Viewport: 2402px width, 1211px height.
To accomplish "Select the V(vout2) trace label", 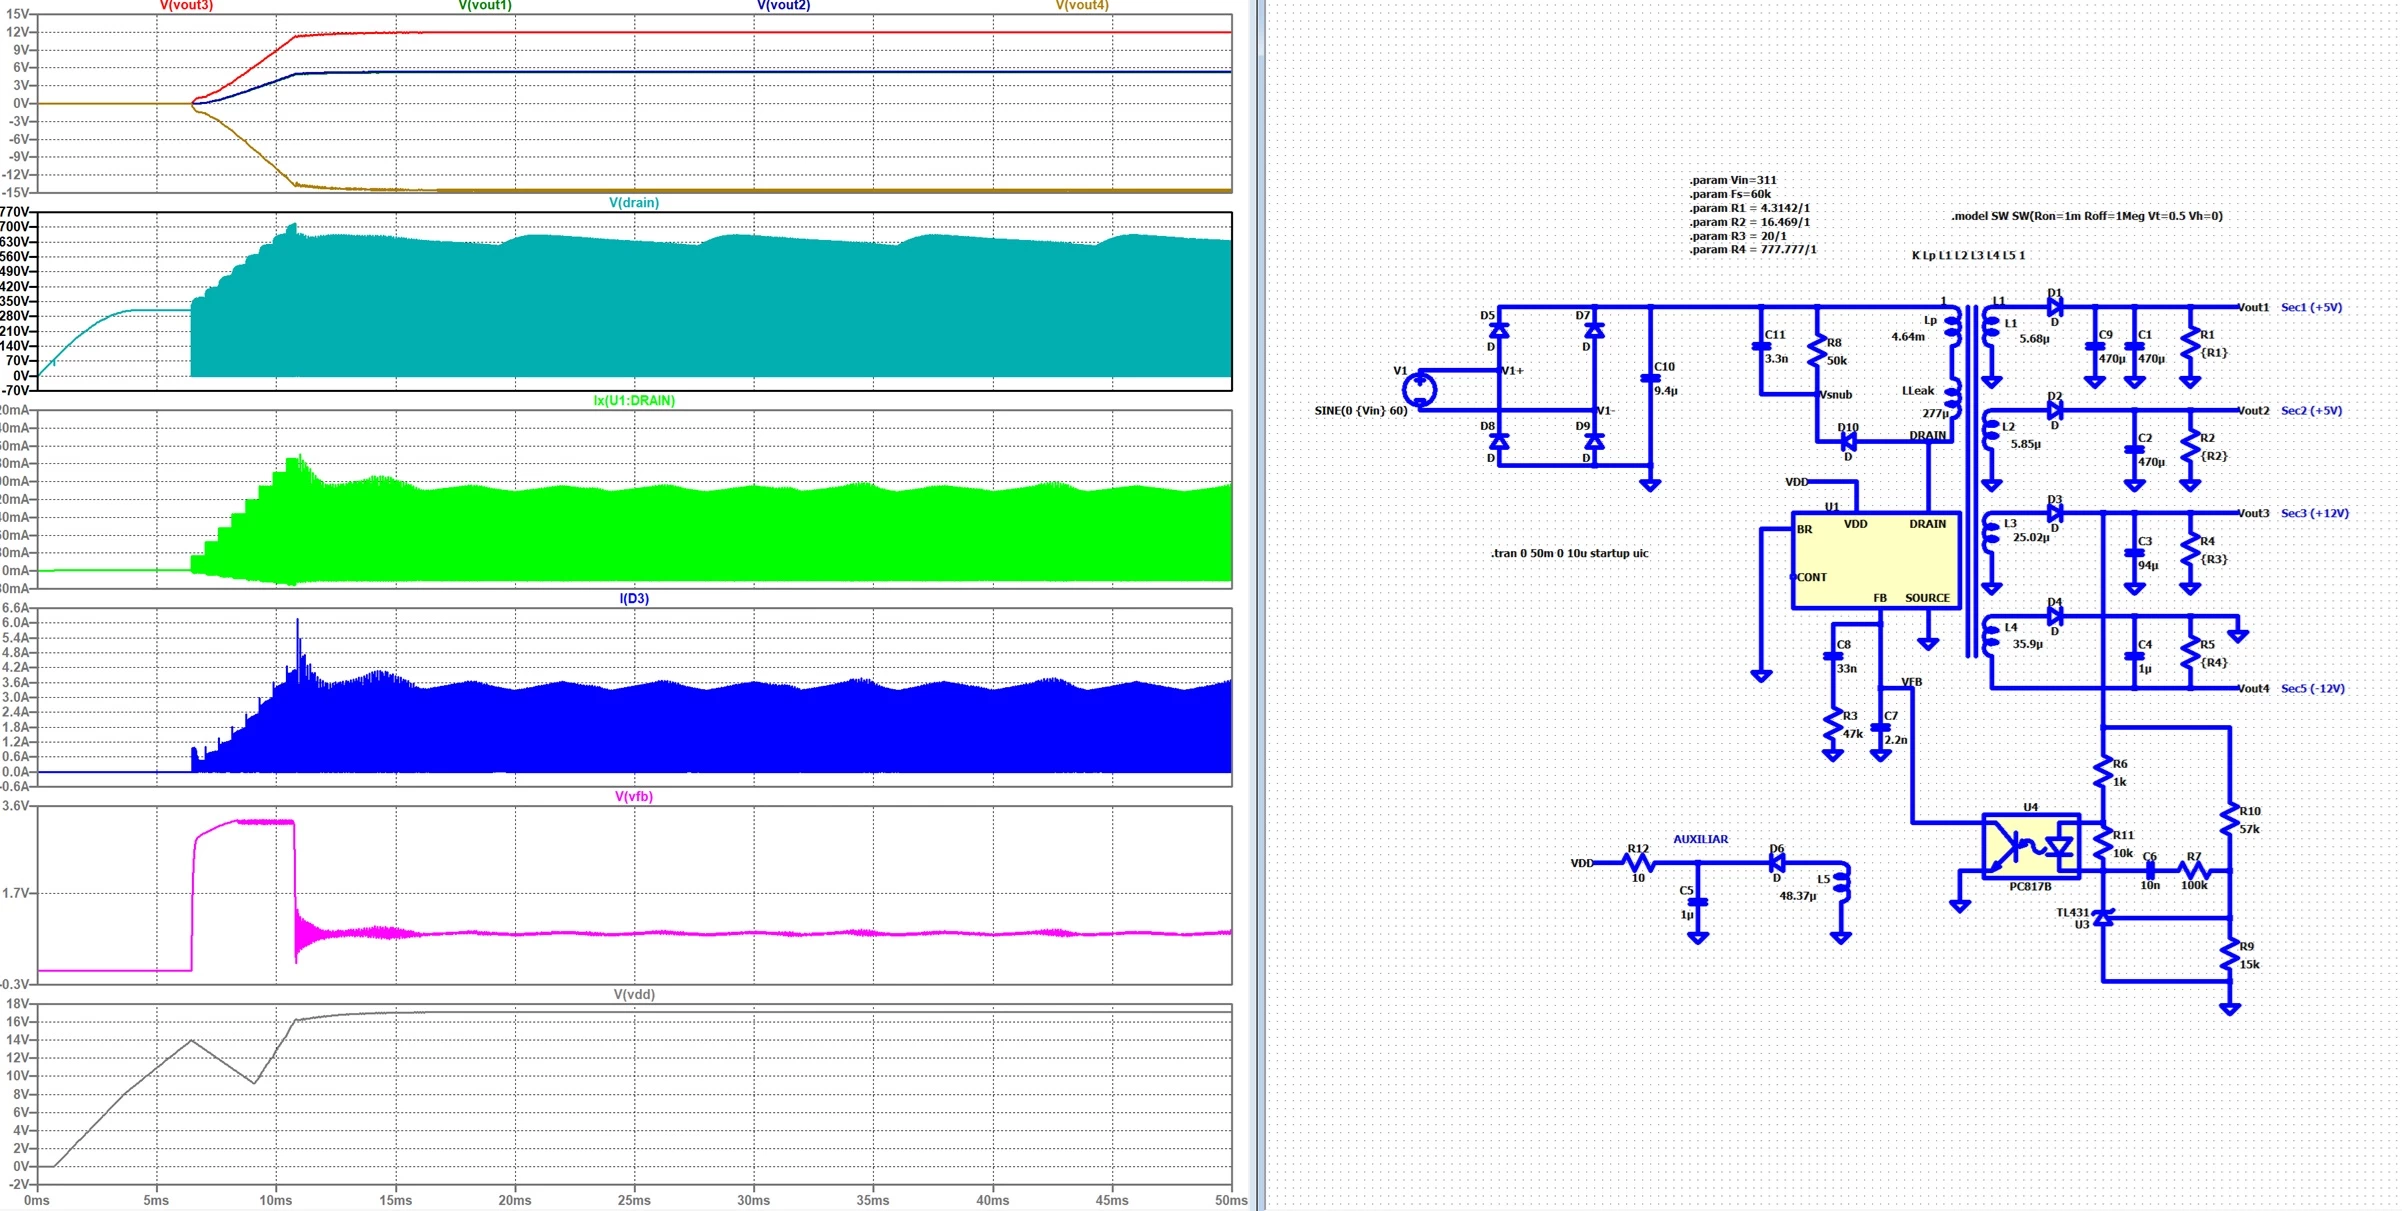I will coord(783,6).
